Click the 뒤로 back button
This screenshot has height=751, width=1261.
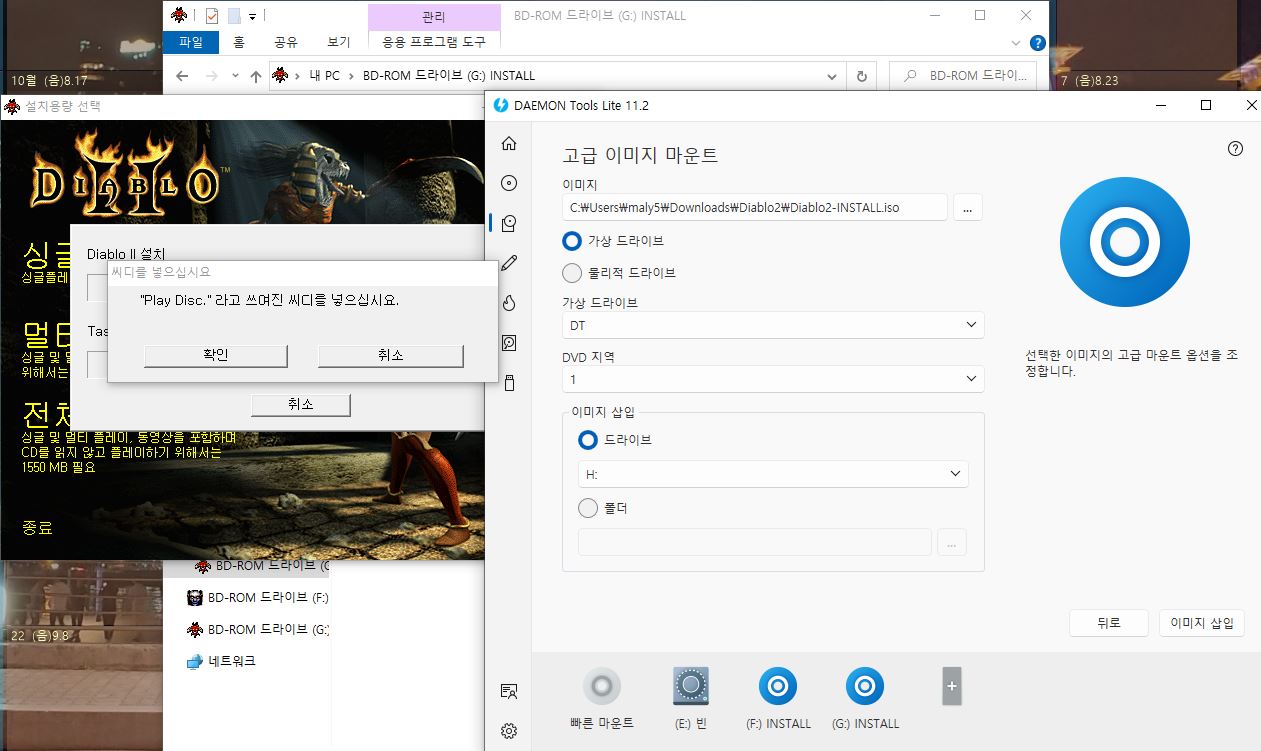1109,622
